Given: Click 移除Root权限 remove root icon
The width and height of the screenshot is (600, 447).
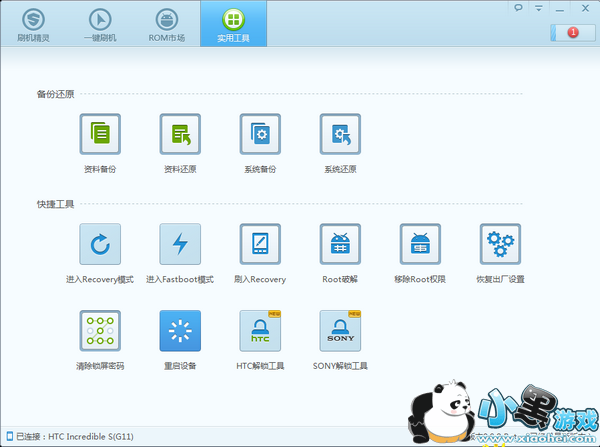Looking at the screenshot, I should coord(420,244).
